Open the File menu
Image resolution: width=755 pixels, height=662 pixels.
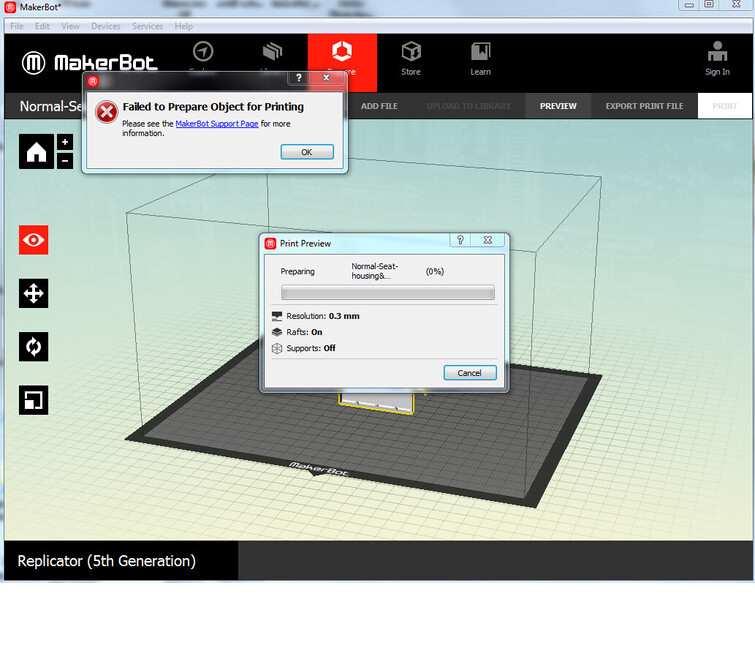pos(17,26)
